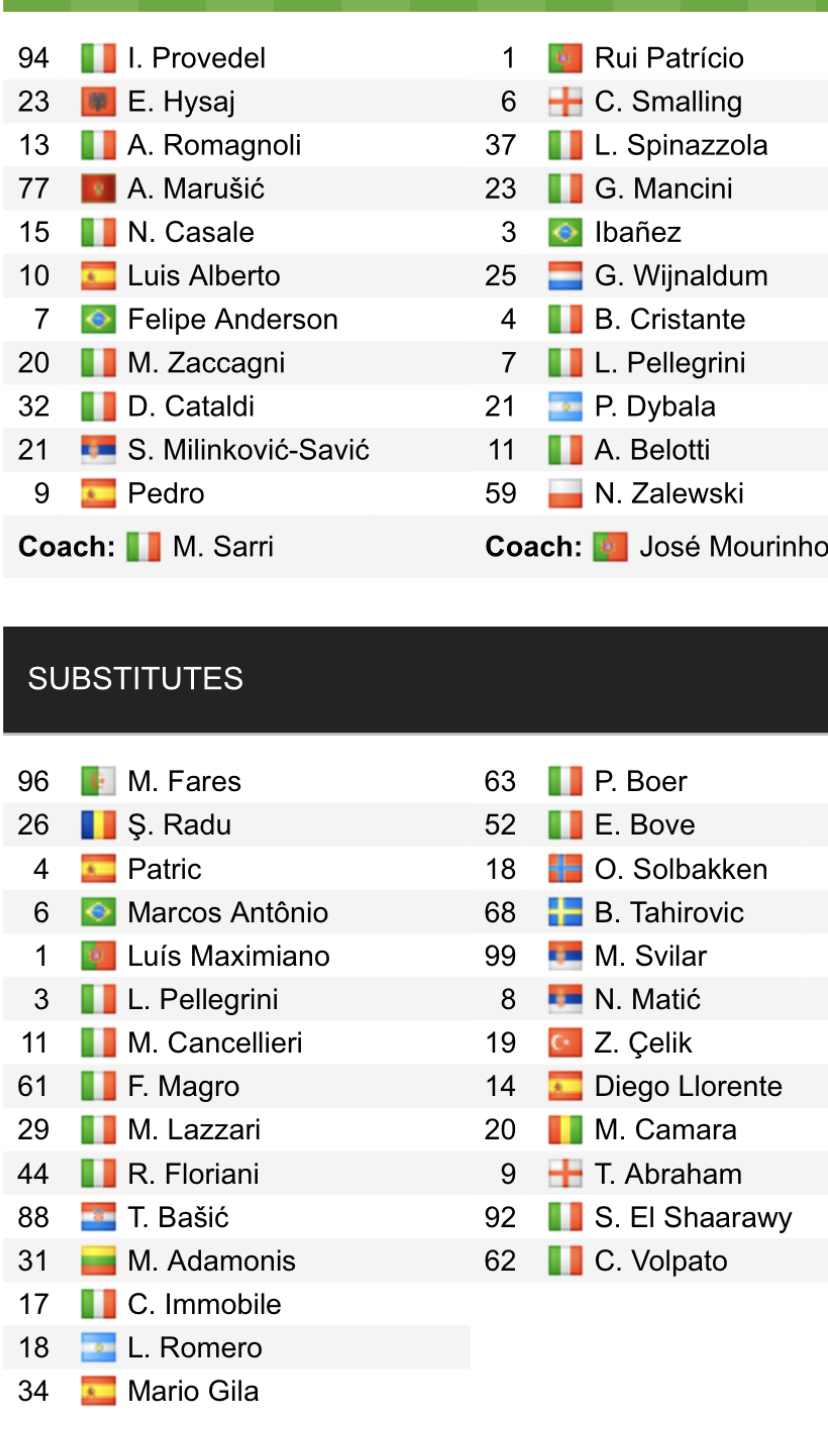Click the Swedish flag beside B. Tahirovic

(x=565, y=912)
